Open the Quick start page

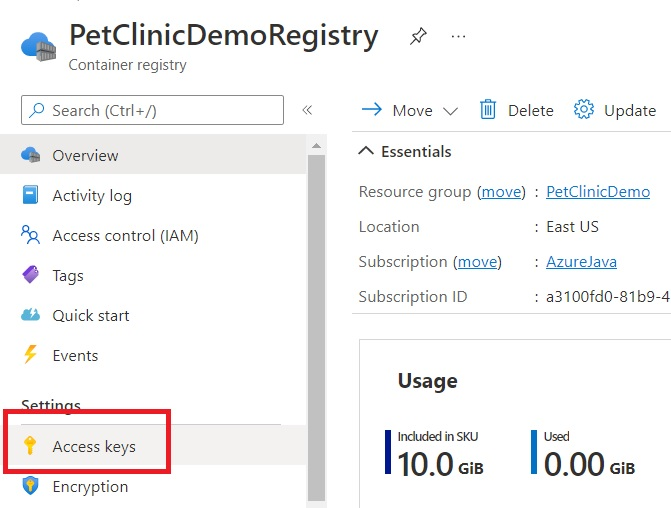pos(153,315)
